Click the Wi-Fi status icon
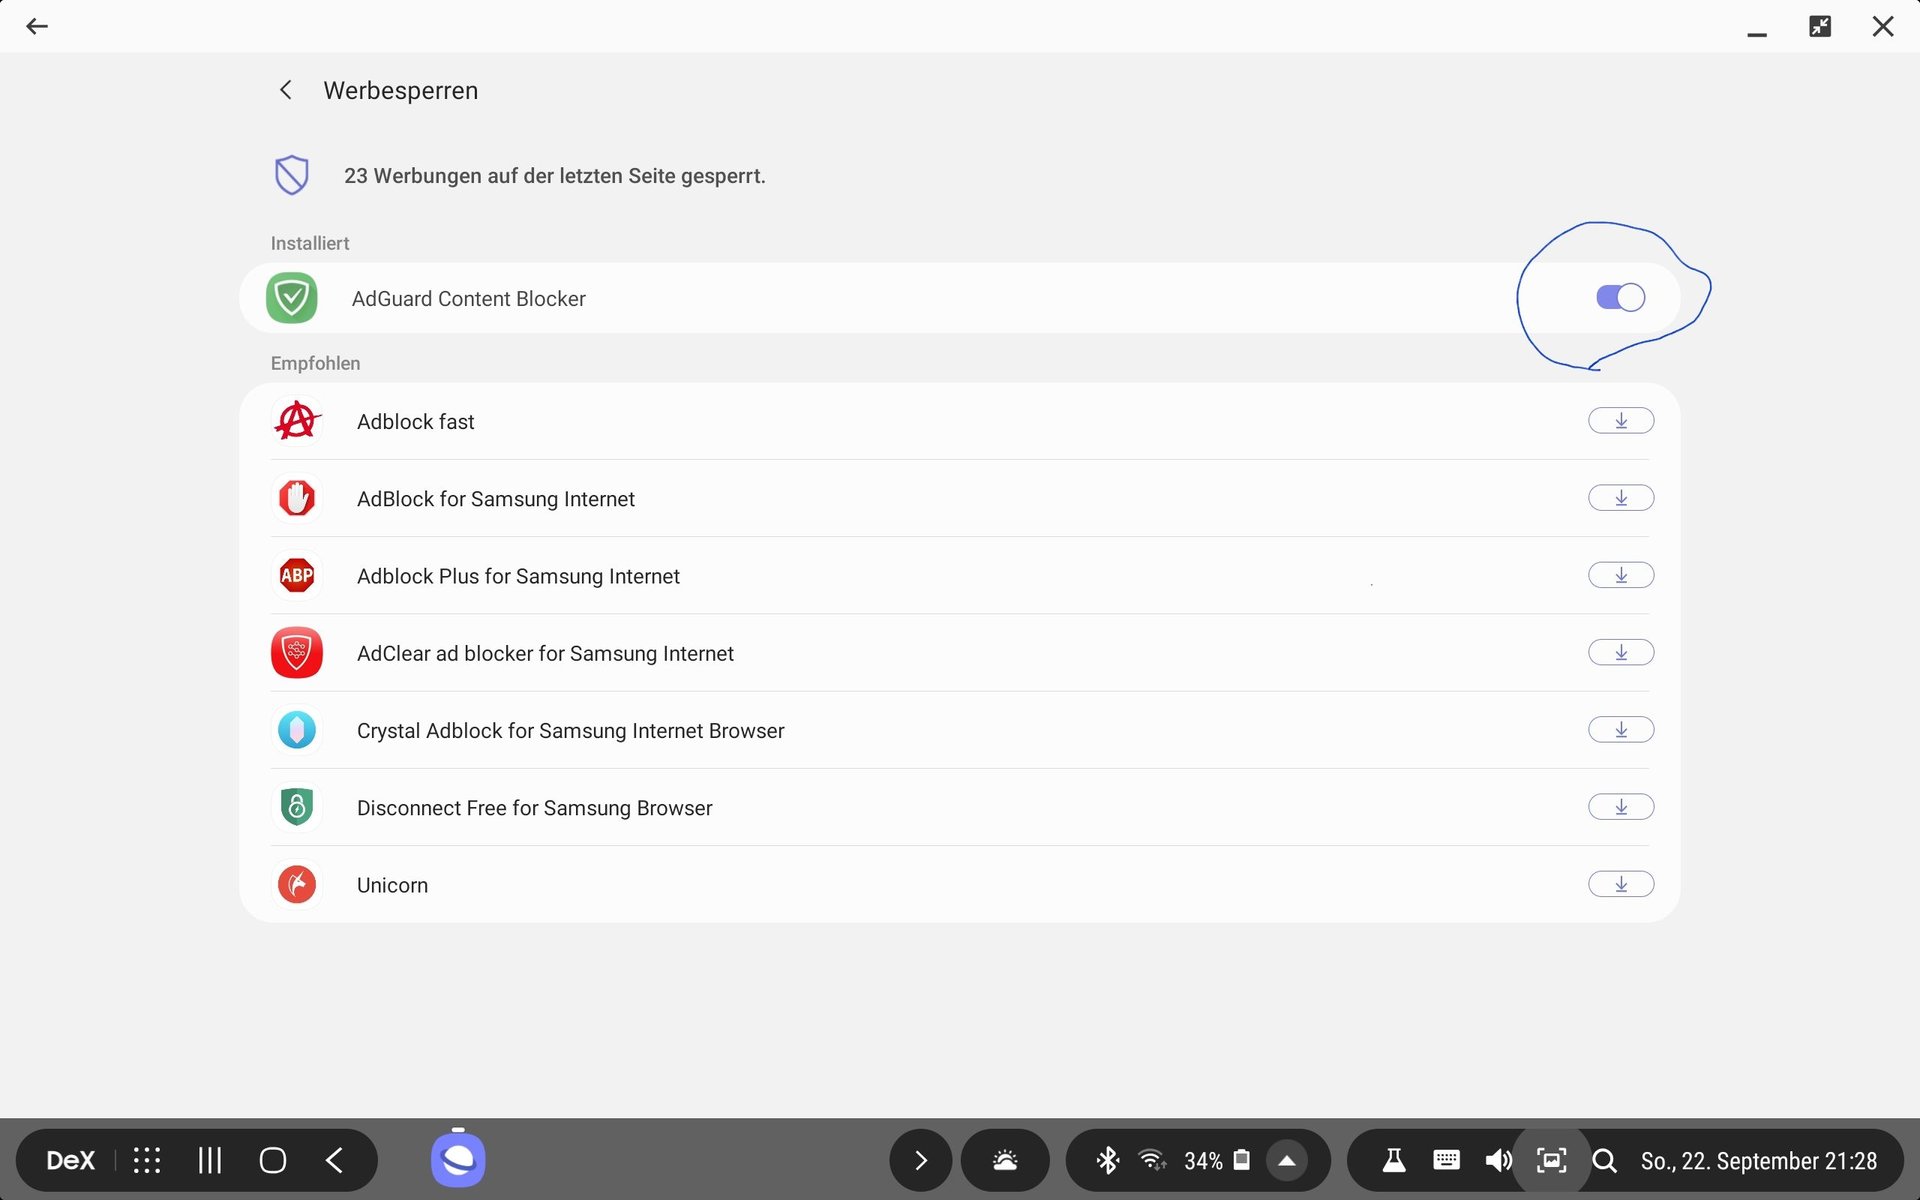The image size is (1920, 1200). (1152, 1160)
